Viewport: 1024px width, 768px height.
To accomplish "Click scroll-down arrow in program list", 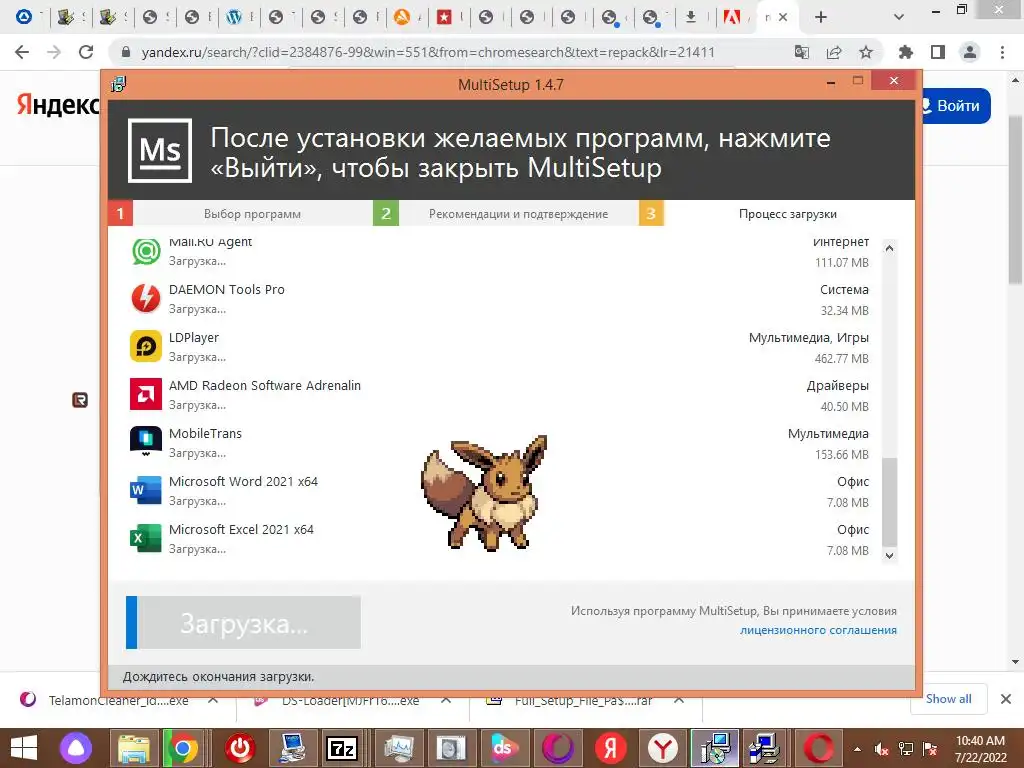I will 889,555.
